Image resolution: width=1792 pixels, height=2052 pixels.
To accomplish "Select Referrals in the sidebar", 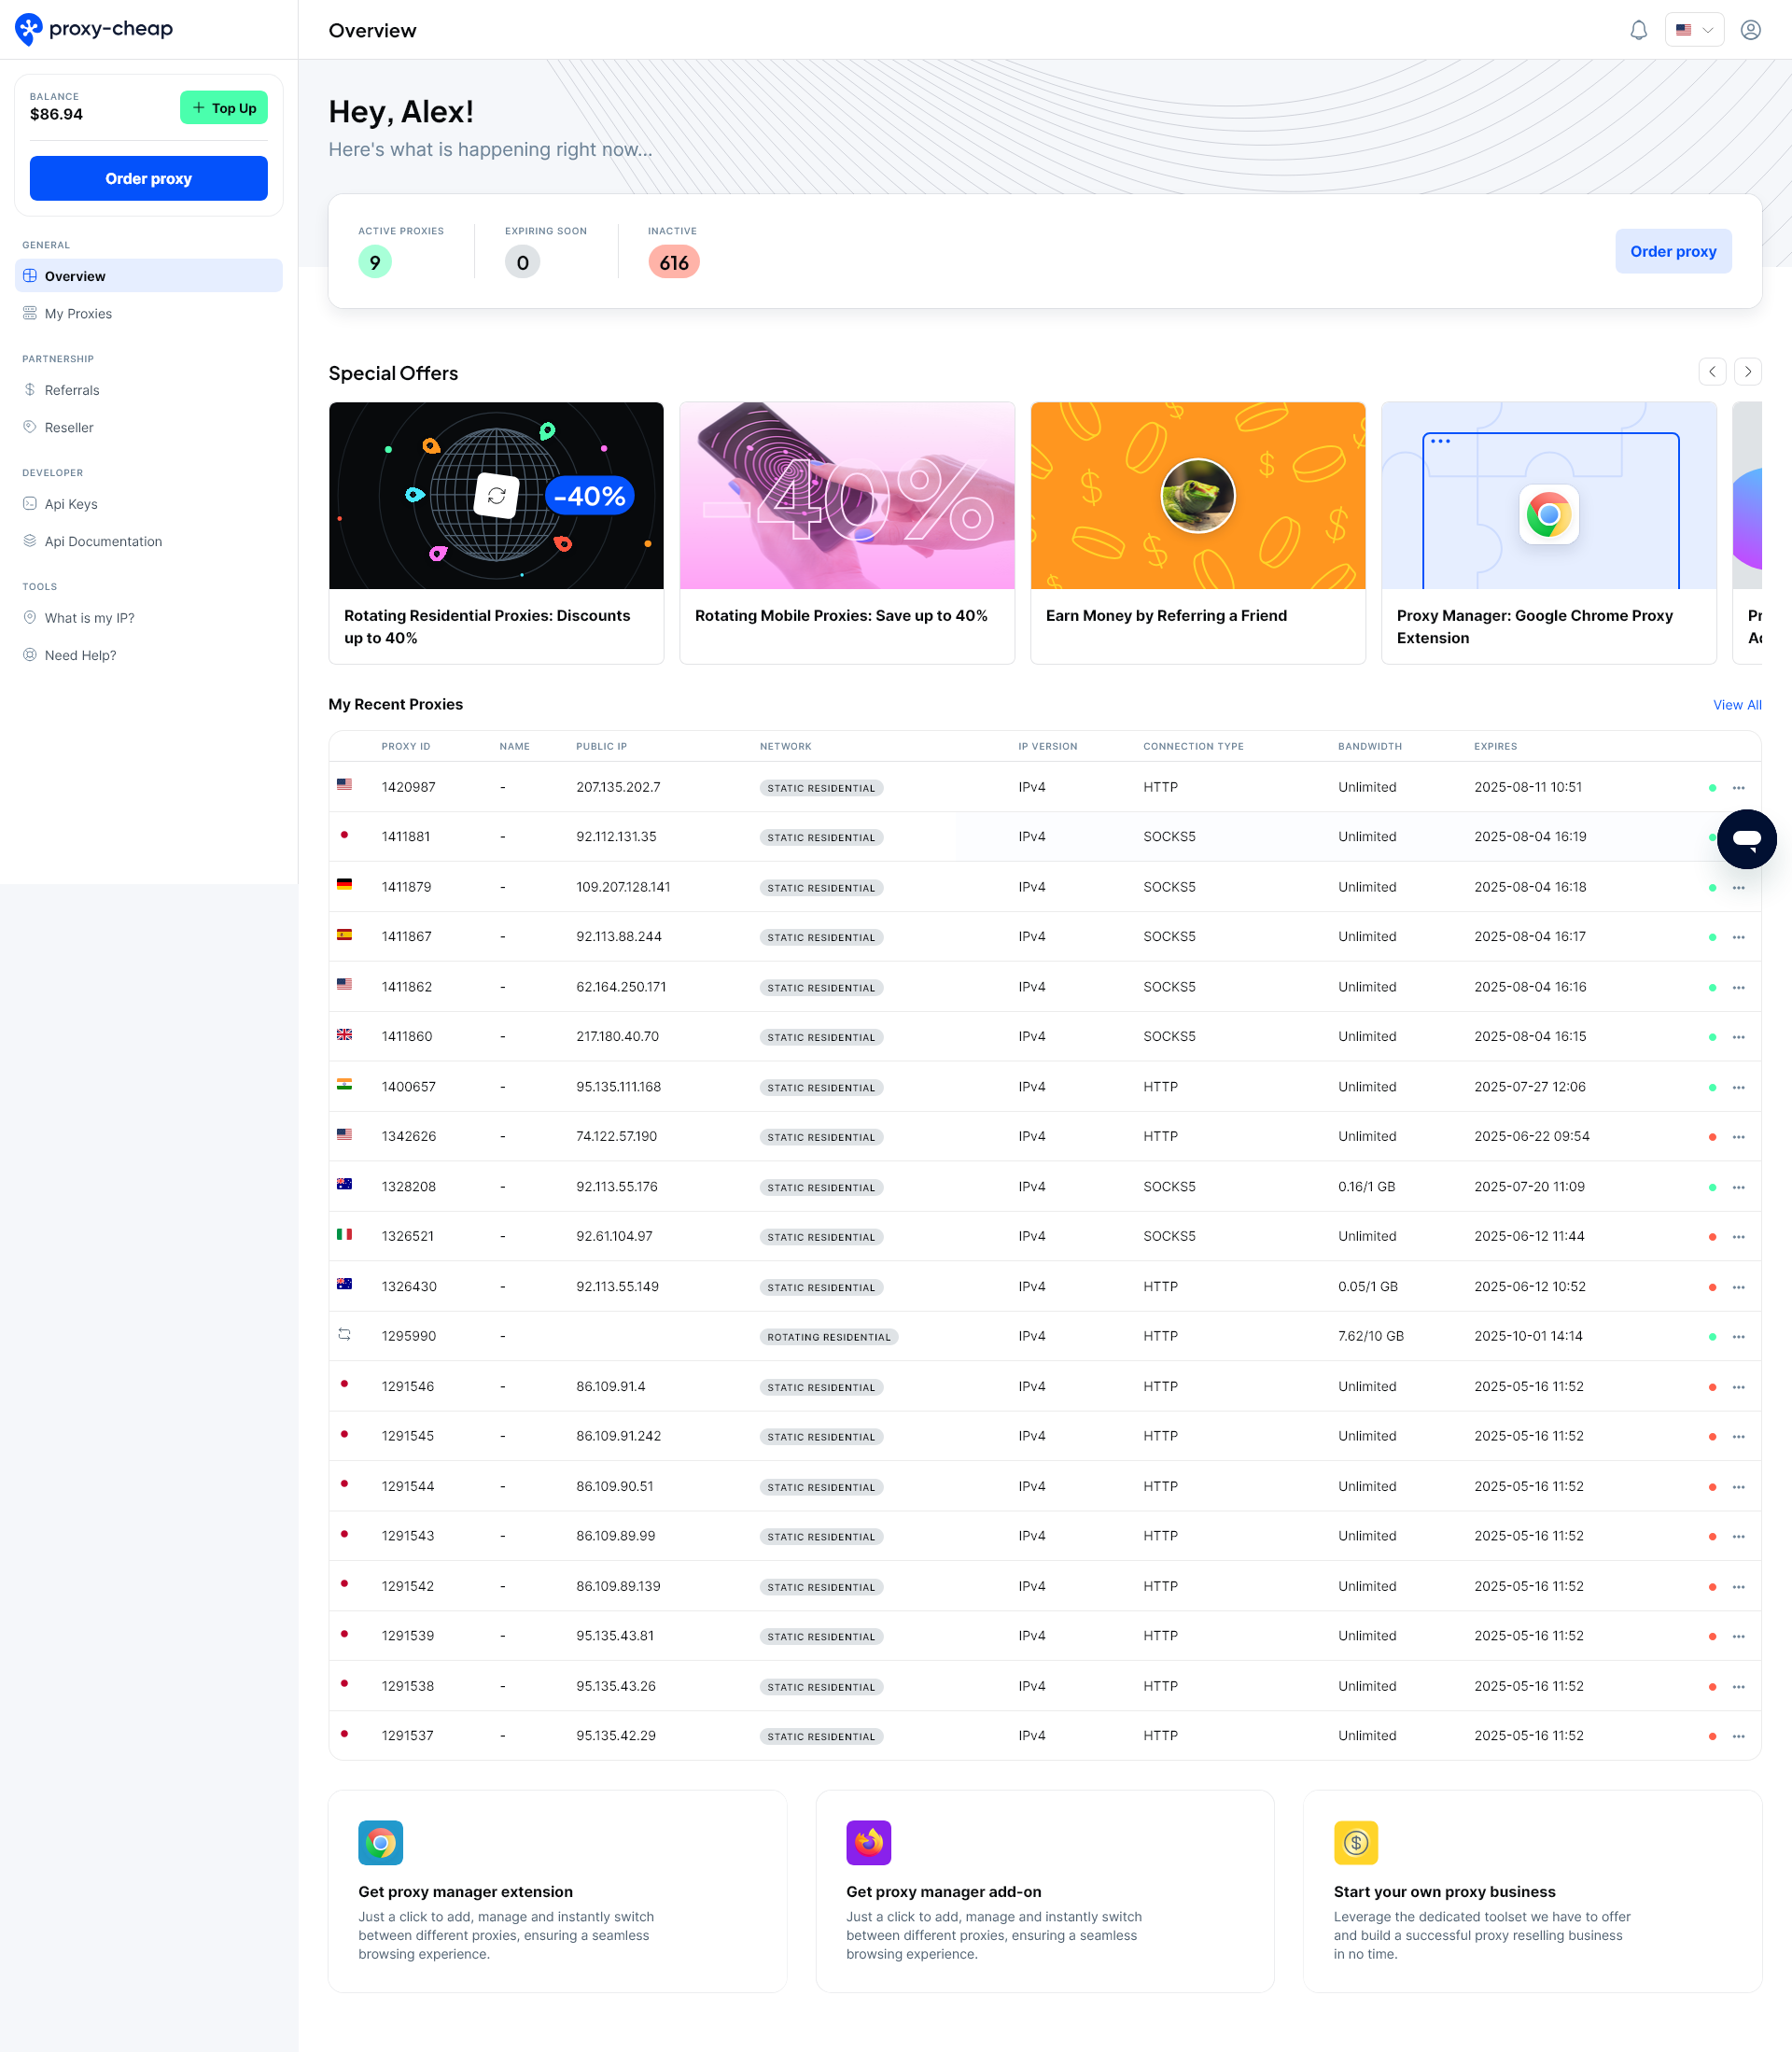I will [72, 390].
